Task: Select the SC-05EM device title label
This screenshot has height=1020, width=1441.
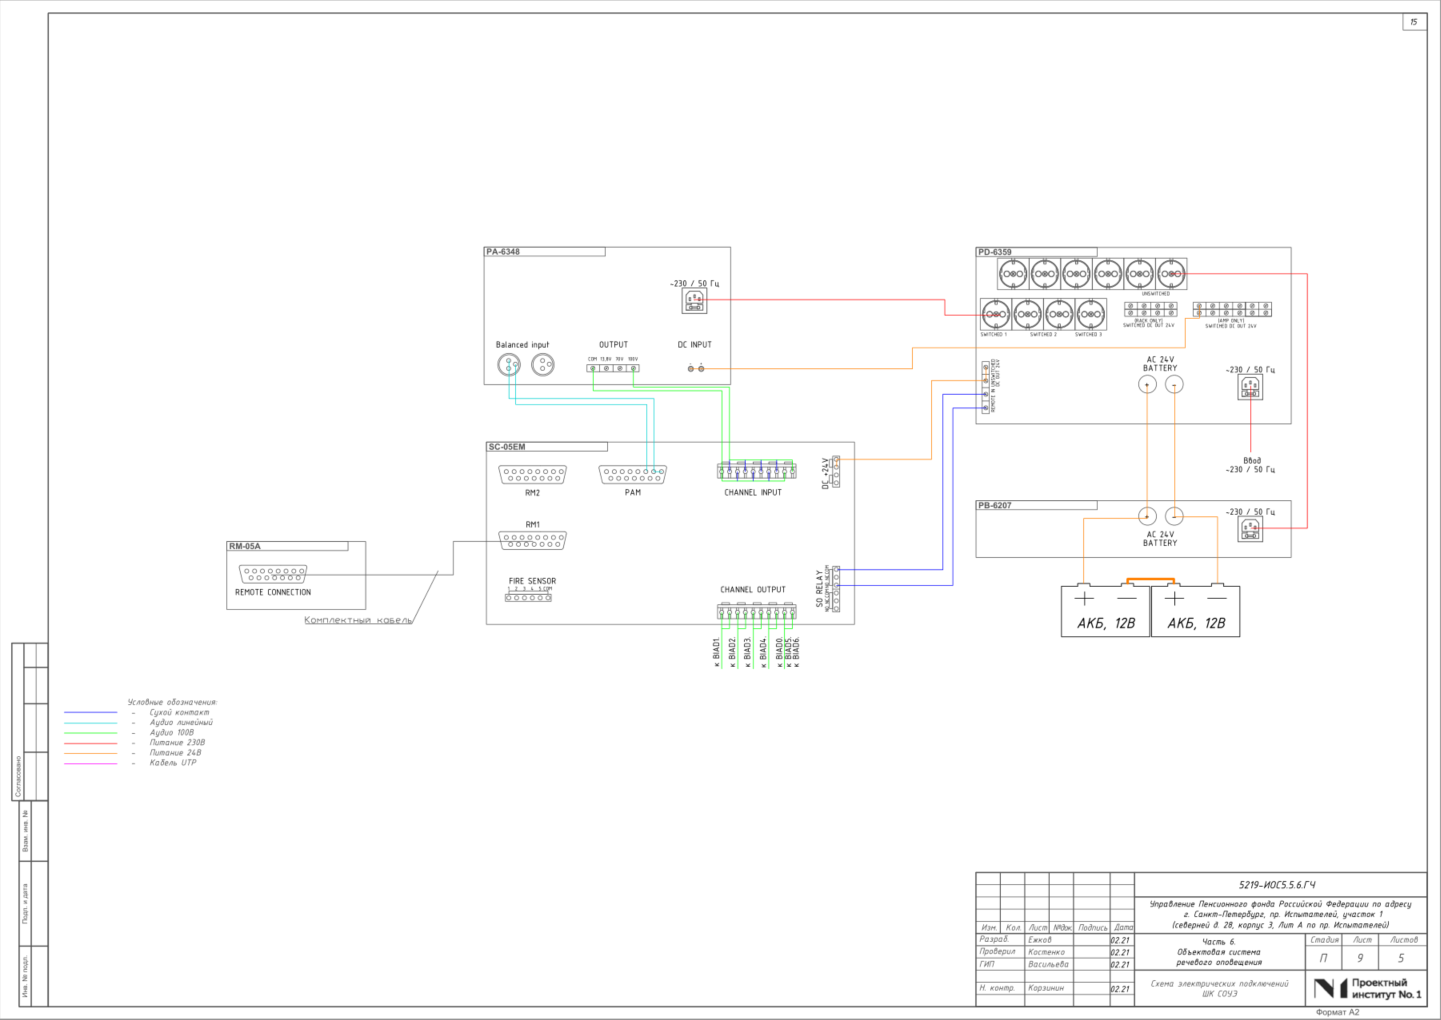Action: (x=507, y=447)
